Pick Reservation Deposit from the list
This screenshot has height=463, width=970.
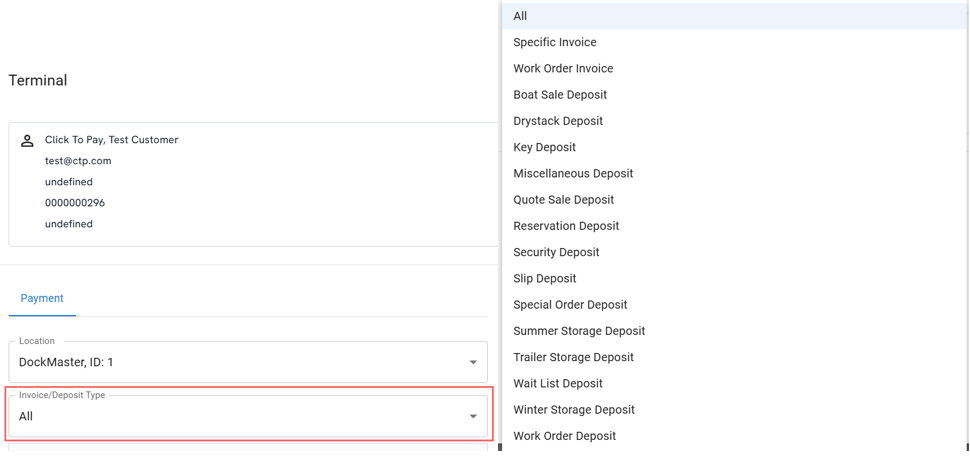[736, 226]
